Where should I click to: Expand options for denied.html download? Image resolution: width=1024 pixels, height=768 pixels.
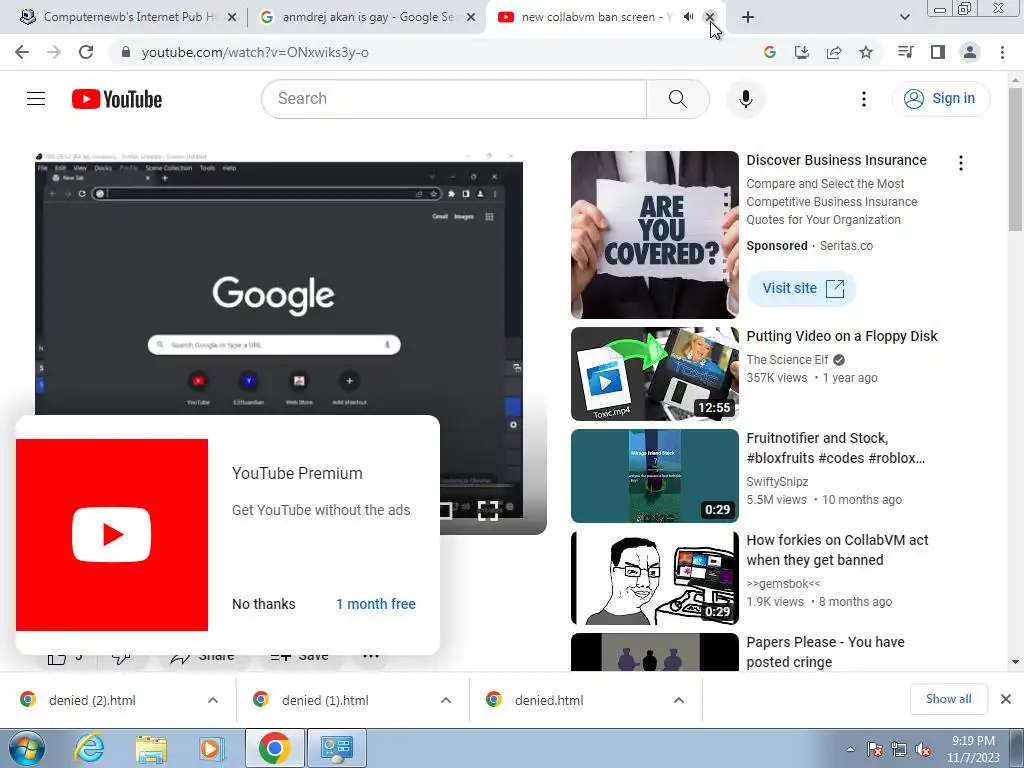(679, 700)
